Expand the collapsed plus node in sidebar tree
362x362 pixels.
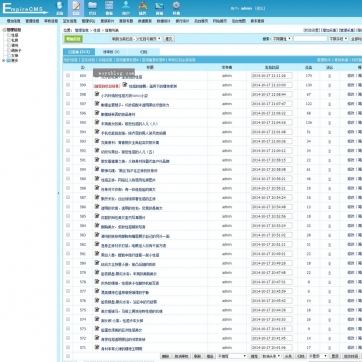(x=3, y=61)
